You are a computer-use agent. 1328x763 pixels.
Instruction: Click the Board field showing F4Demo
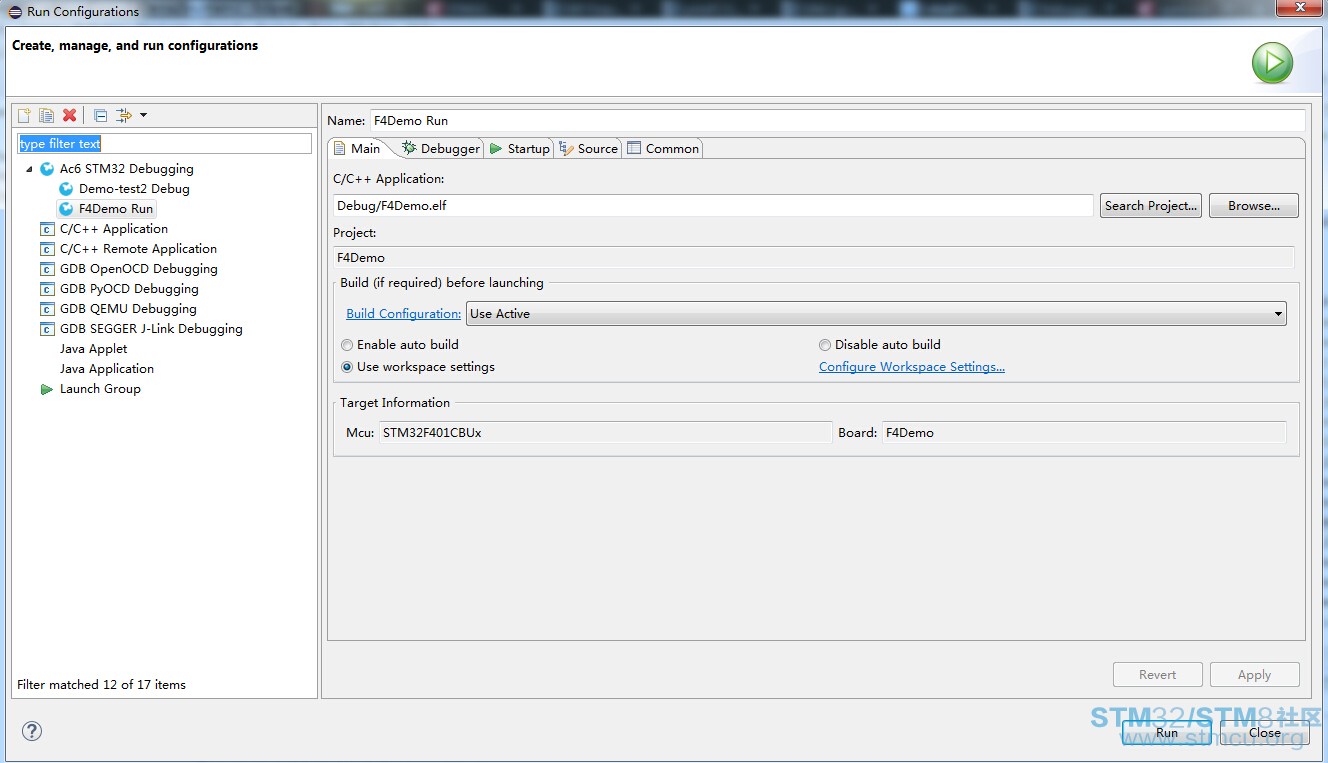pyautogui.click(x=1084, y=433)
